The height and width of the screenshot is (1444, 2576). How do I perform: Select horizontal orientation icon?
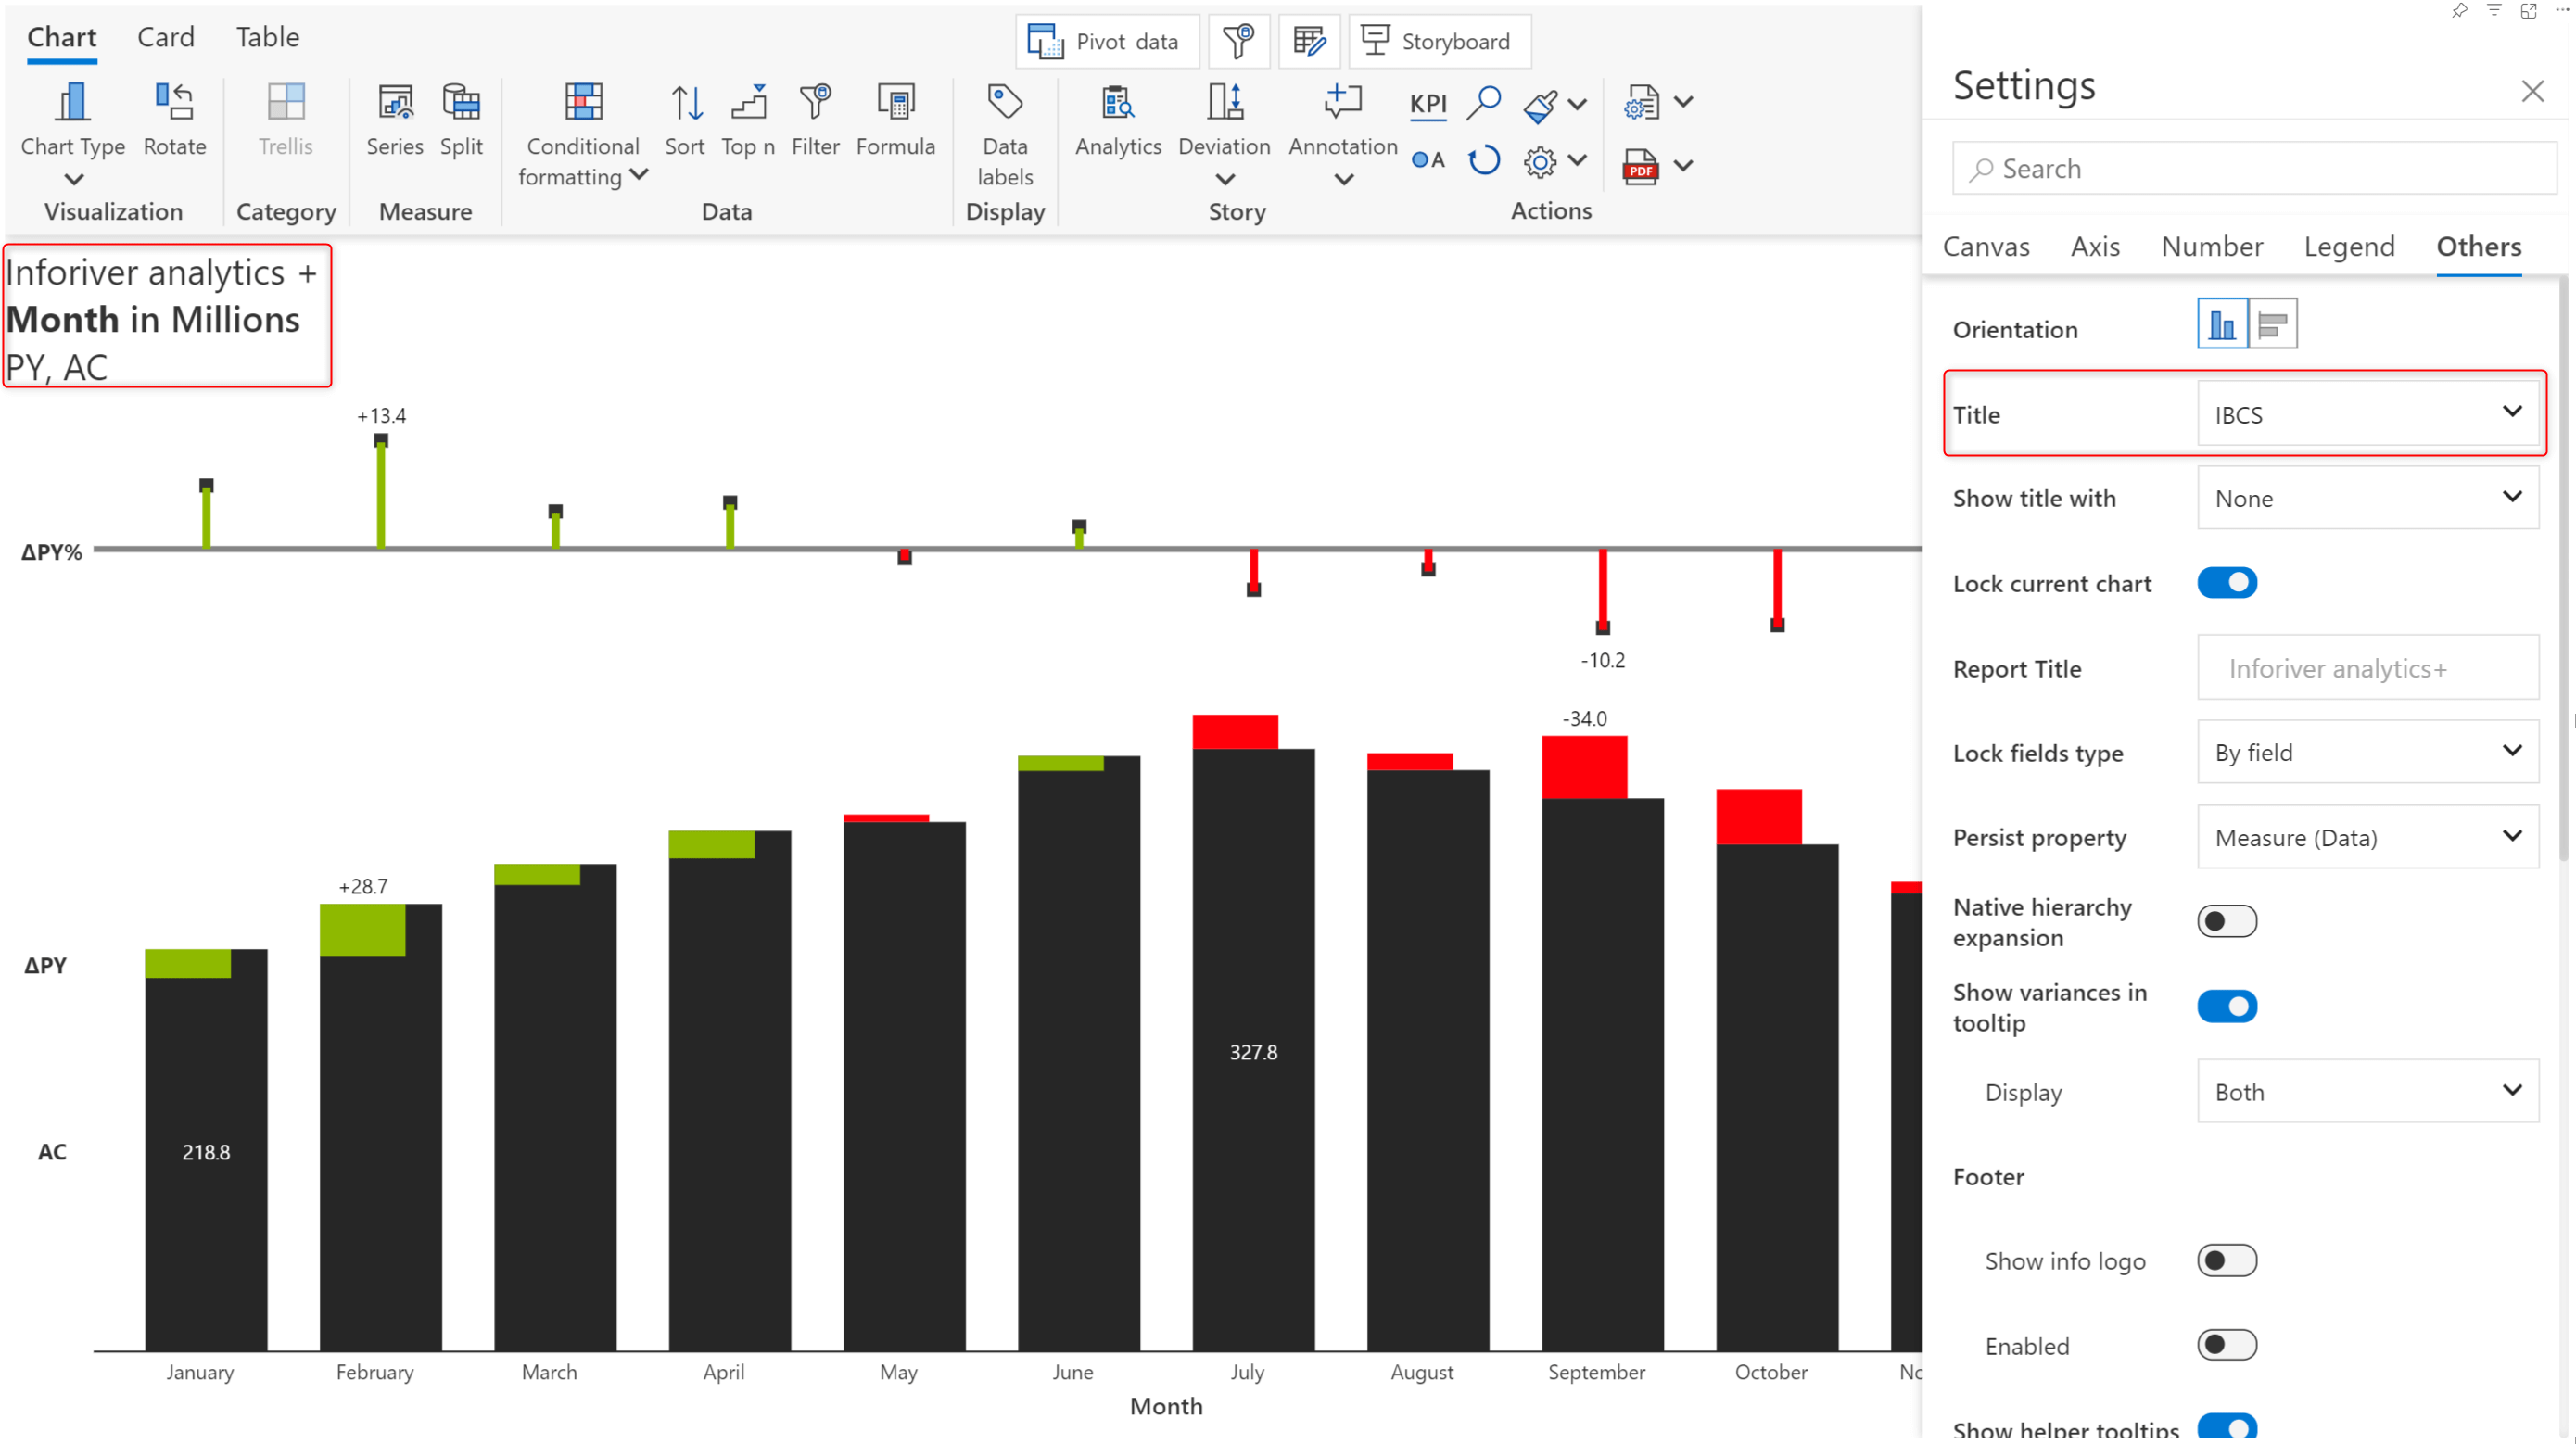tap(2272, 323)
